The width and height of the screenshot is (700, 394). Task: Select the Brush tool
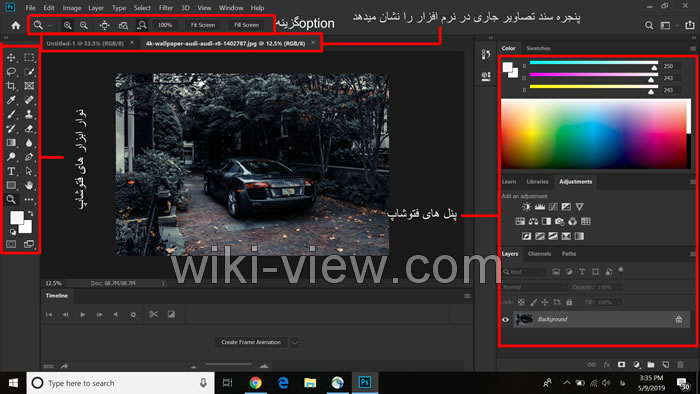point(11,114)
